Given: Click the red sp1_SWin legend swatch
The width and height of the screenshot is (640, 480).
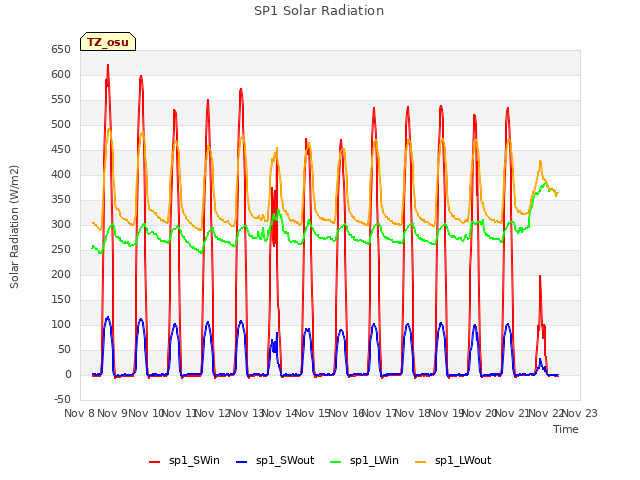Looking at the screenshot, I should 155,462.
